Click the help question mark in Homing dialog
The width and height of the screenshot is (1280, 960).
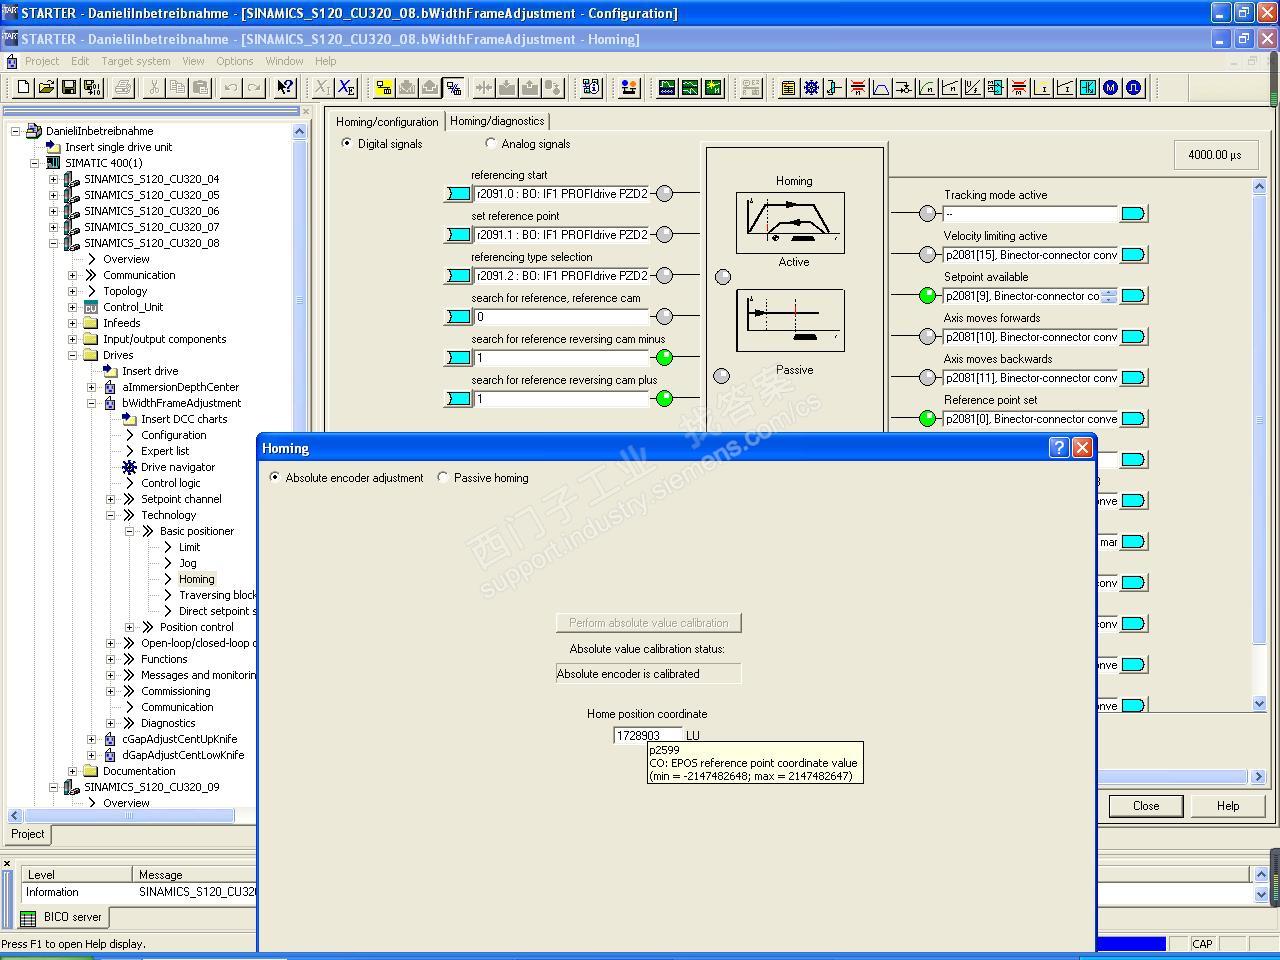click(x=1059, y=448)
